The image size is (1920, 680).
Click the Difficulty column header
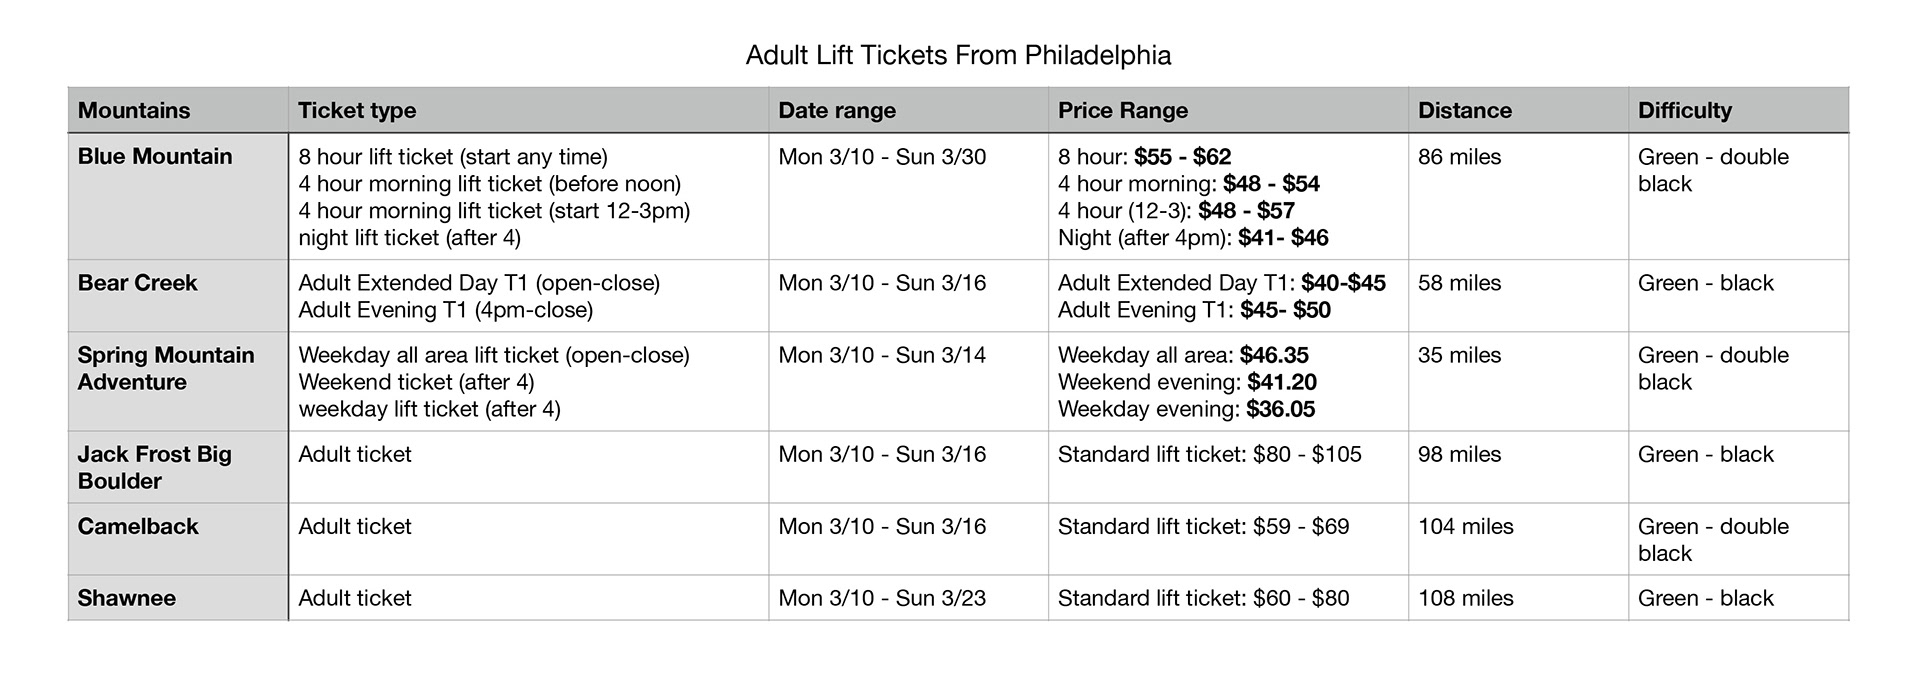click(1738, 110)
